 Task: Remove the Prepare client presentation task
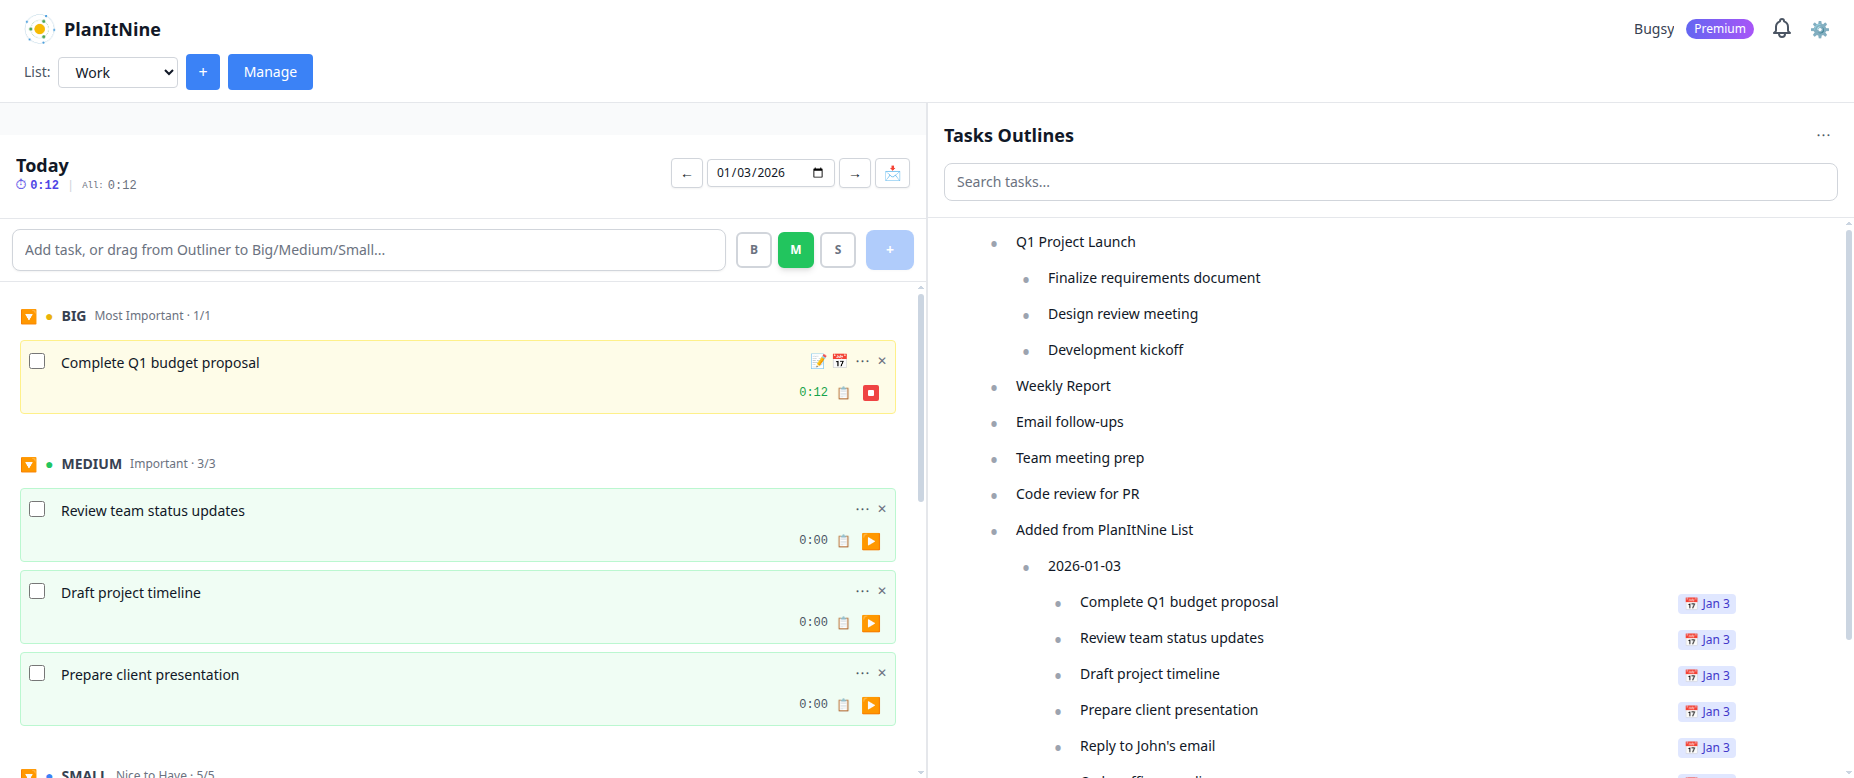coord(882,673)
